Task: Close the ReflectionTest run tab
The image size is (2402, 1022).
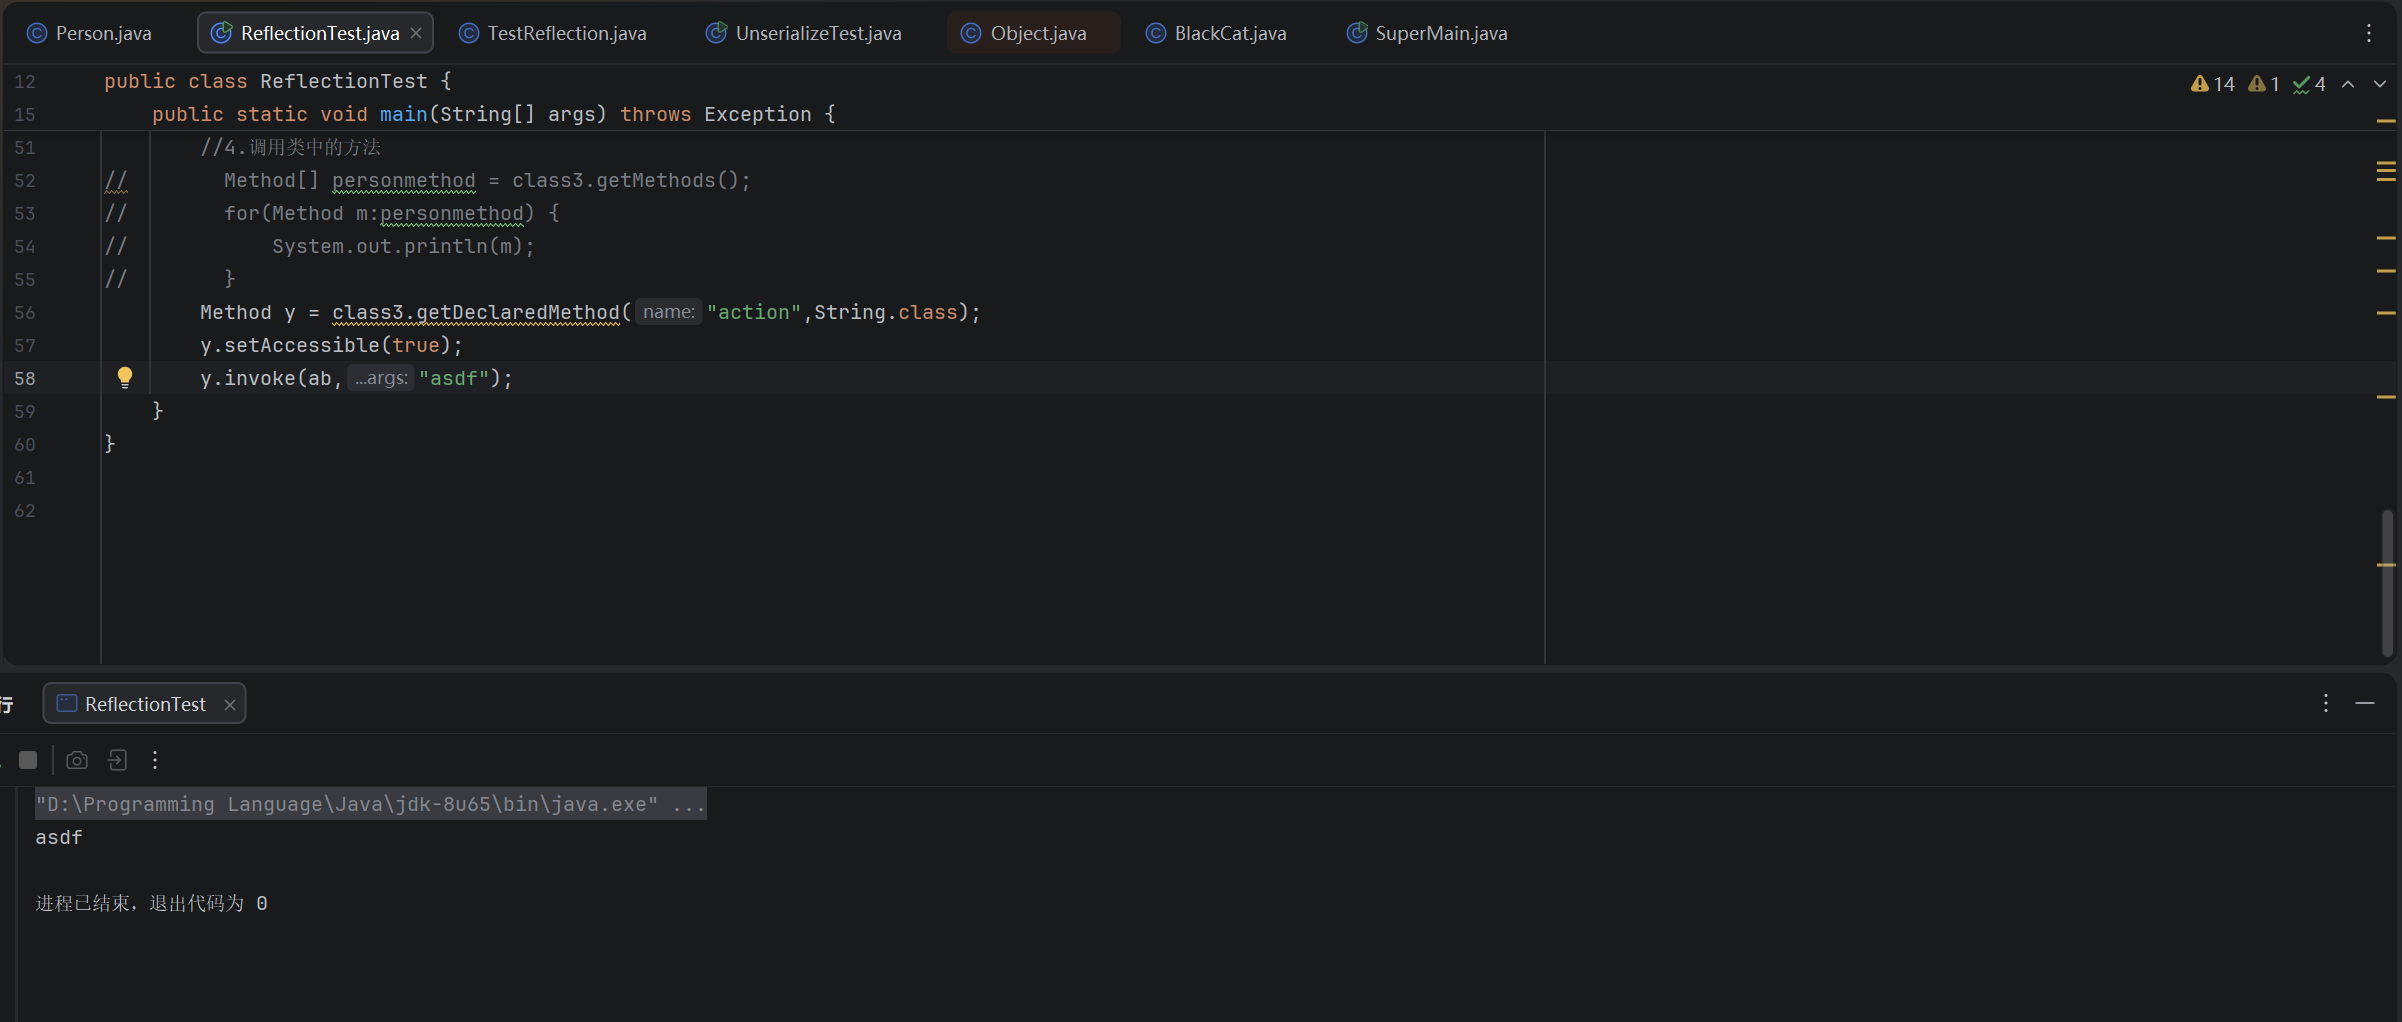Action: coord(230,704)
